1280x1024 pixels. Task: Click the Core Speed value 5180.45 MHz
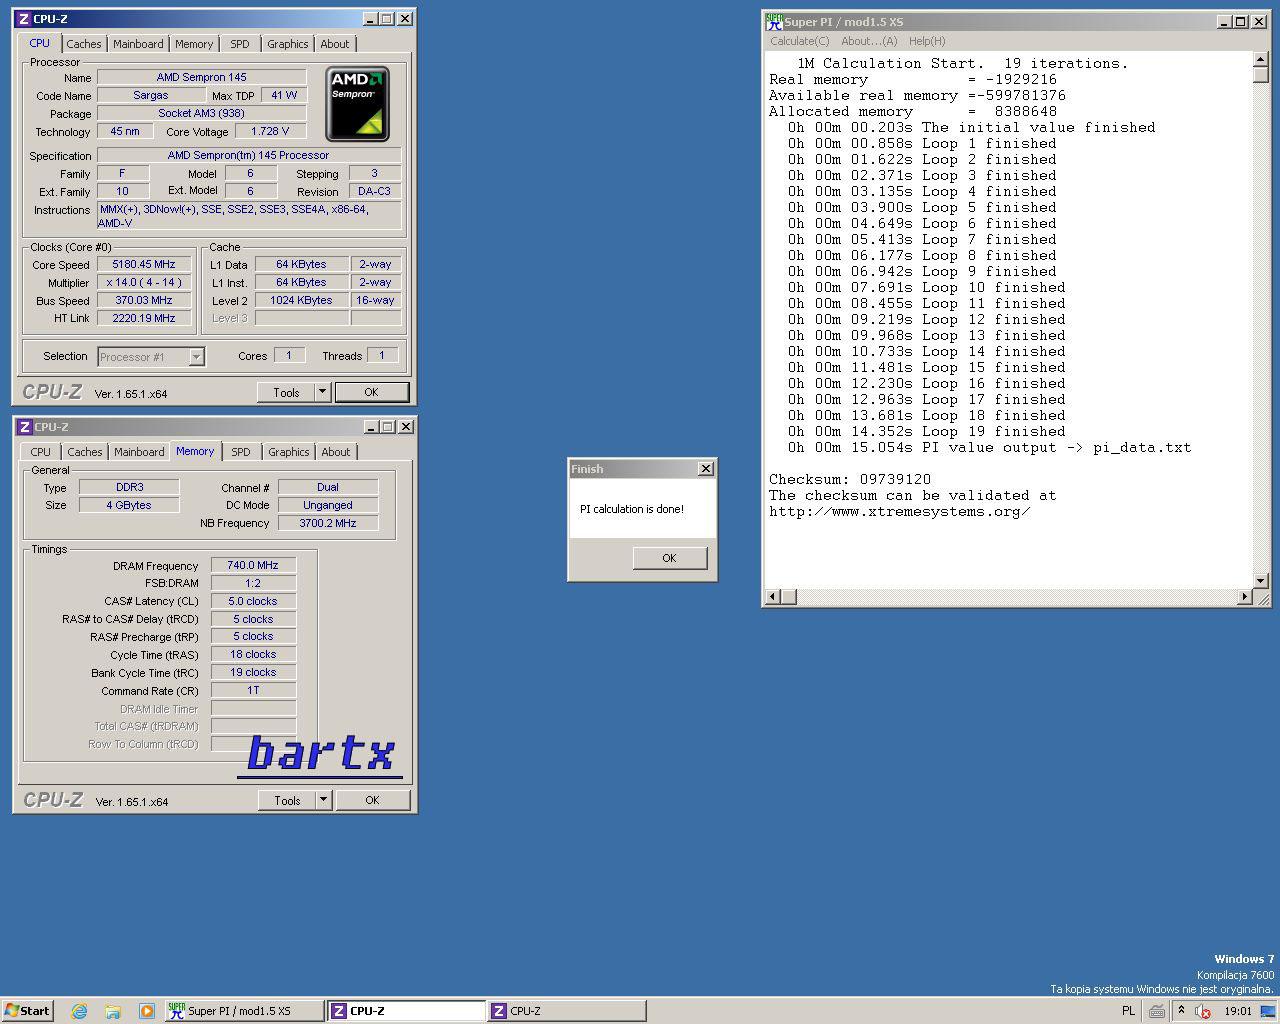click(x=144, y=265)
